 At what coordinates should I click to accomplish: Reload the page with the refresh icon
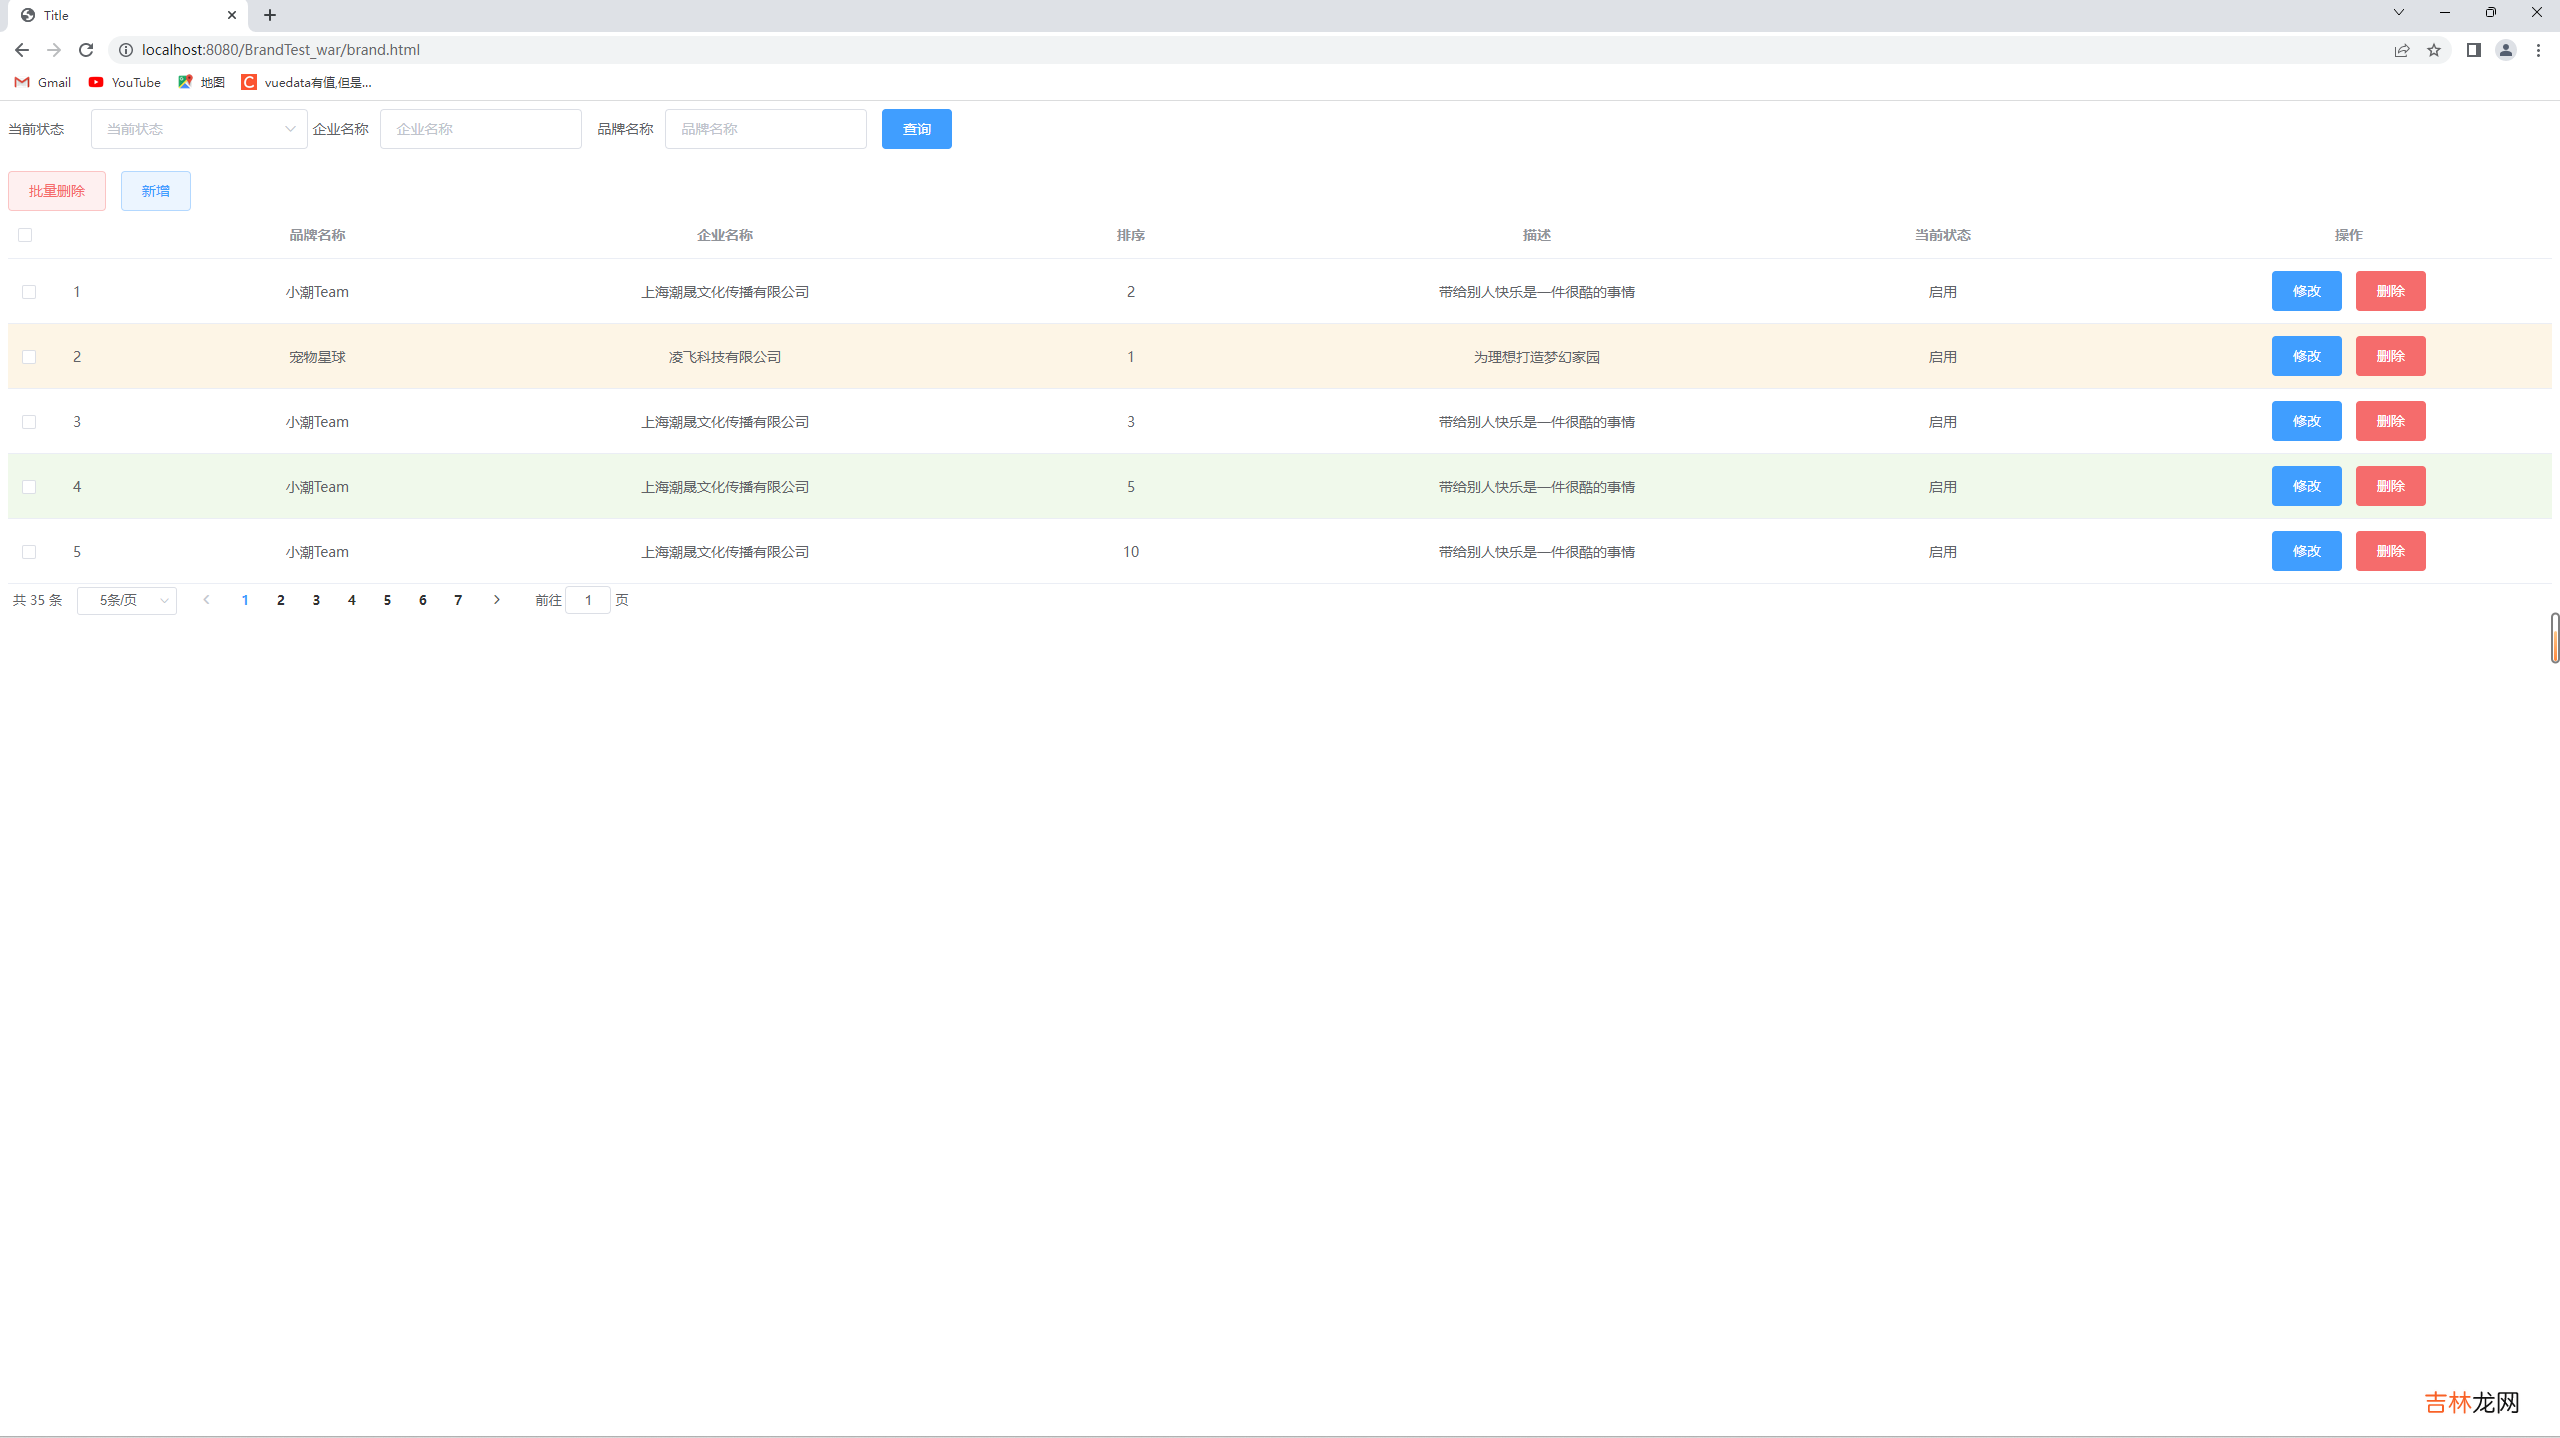point(86,50)
